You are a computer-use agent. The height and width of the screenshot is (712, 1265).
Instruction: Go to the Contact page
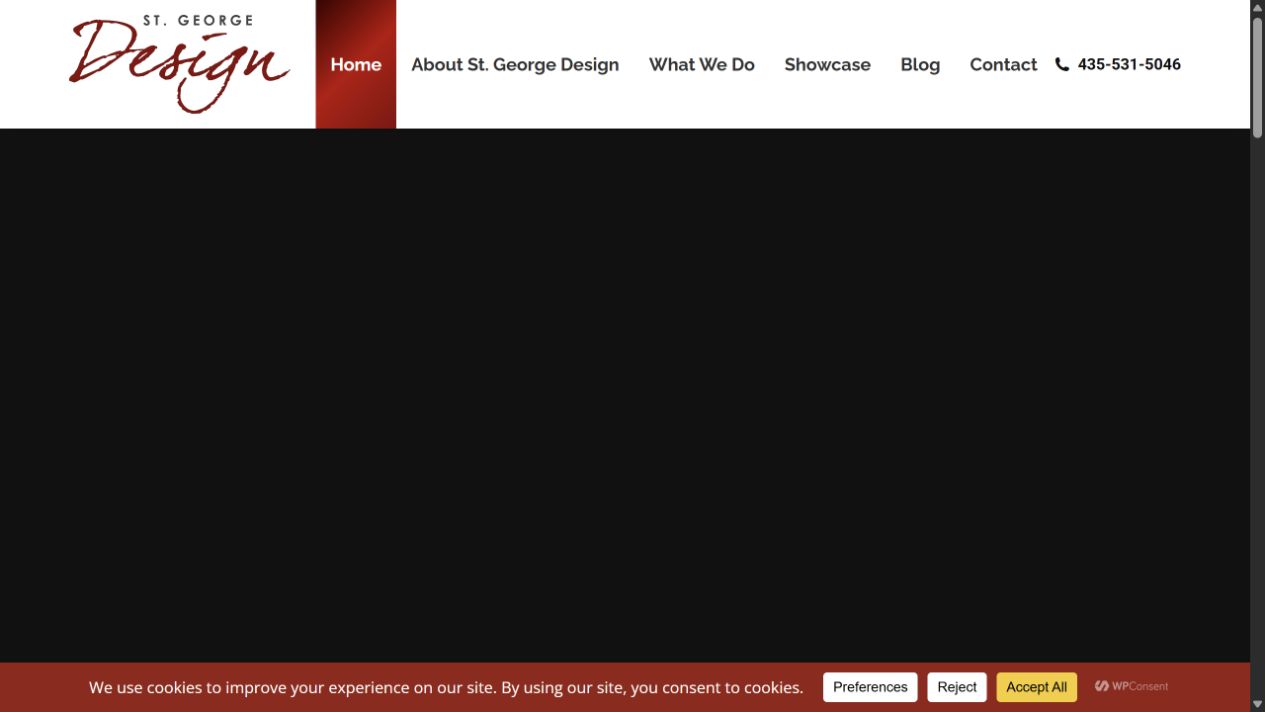point(1003,64)
